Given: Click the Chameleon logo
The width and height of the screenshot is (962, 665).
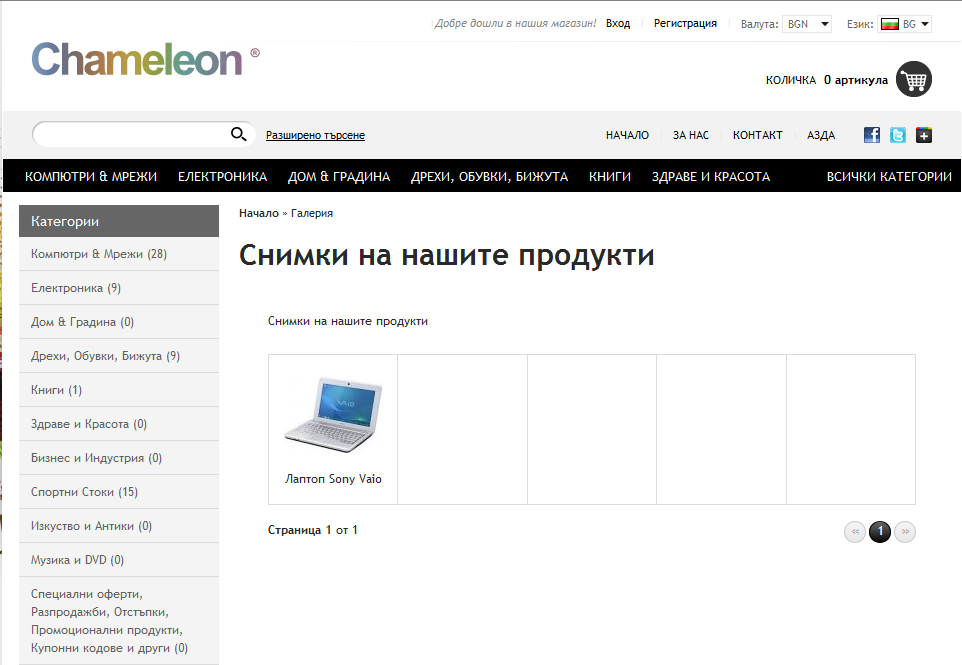Looking at the screenshot, I should 138,60.
